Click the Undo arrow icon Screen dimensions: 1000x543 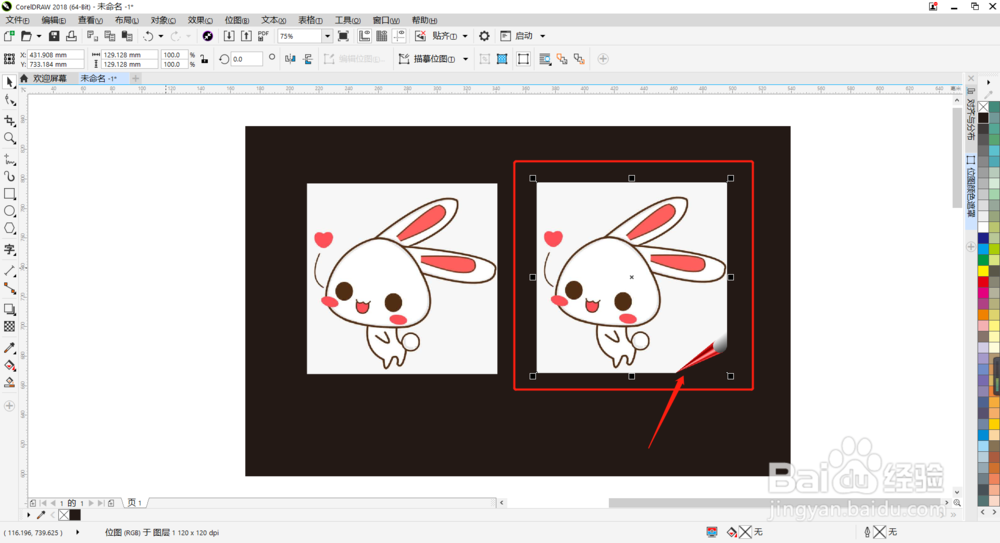click(x=148, y=36)
